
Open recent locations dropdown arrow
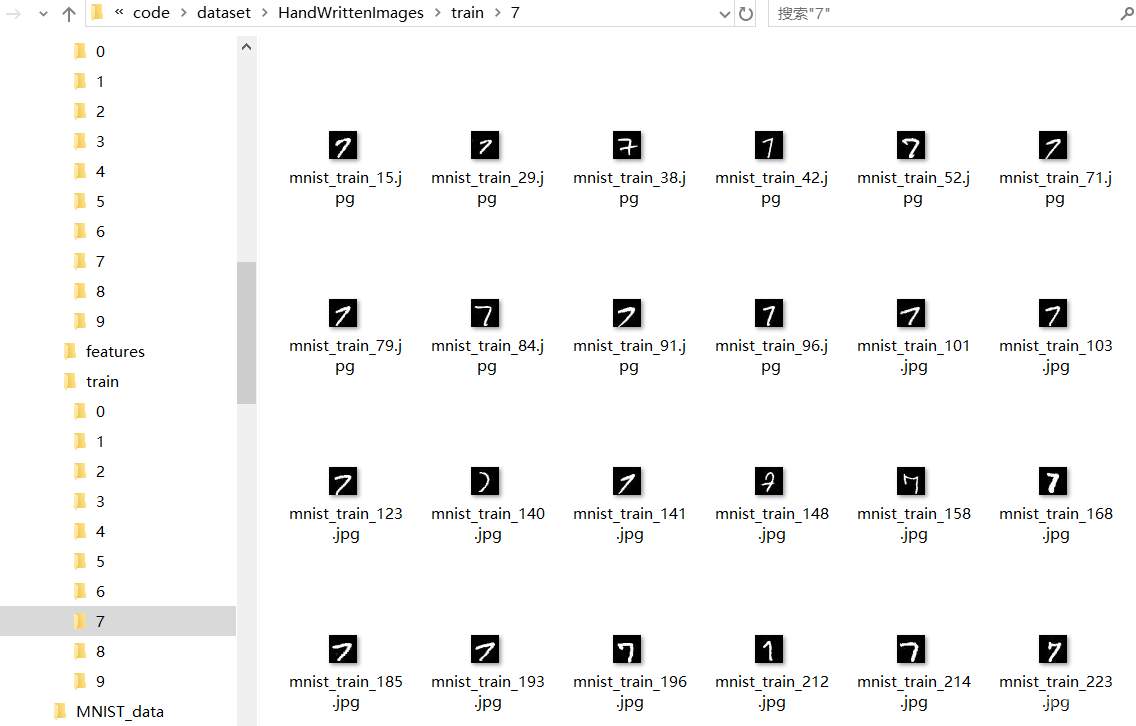43,14
